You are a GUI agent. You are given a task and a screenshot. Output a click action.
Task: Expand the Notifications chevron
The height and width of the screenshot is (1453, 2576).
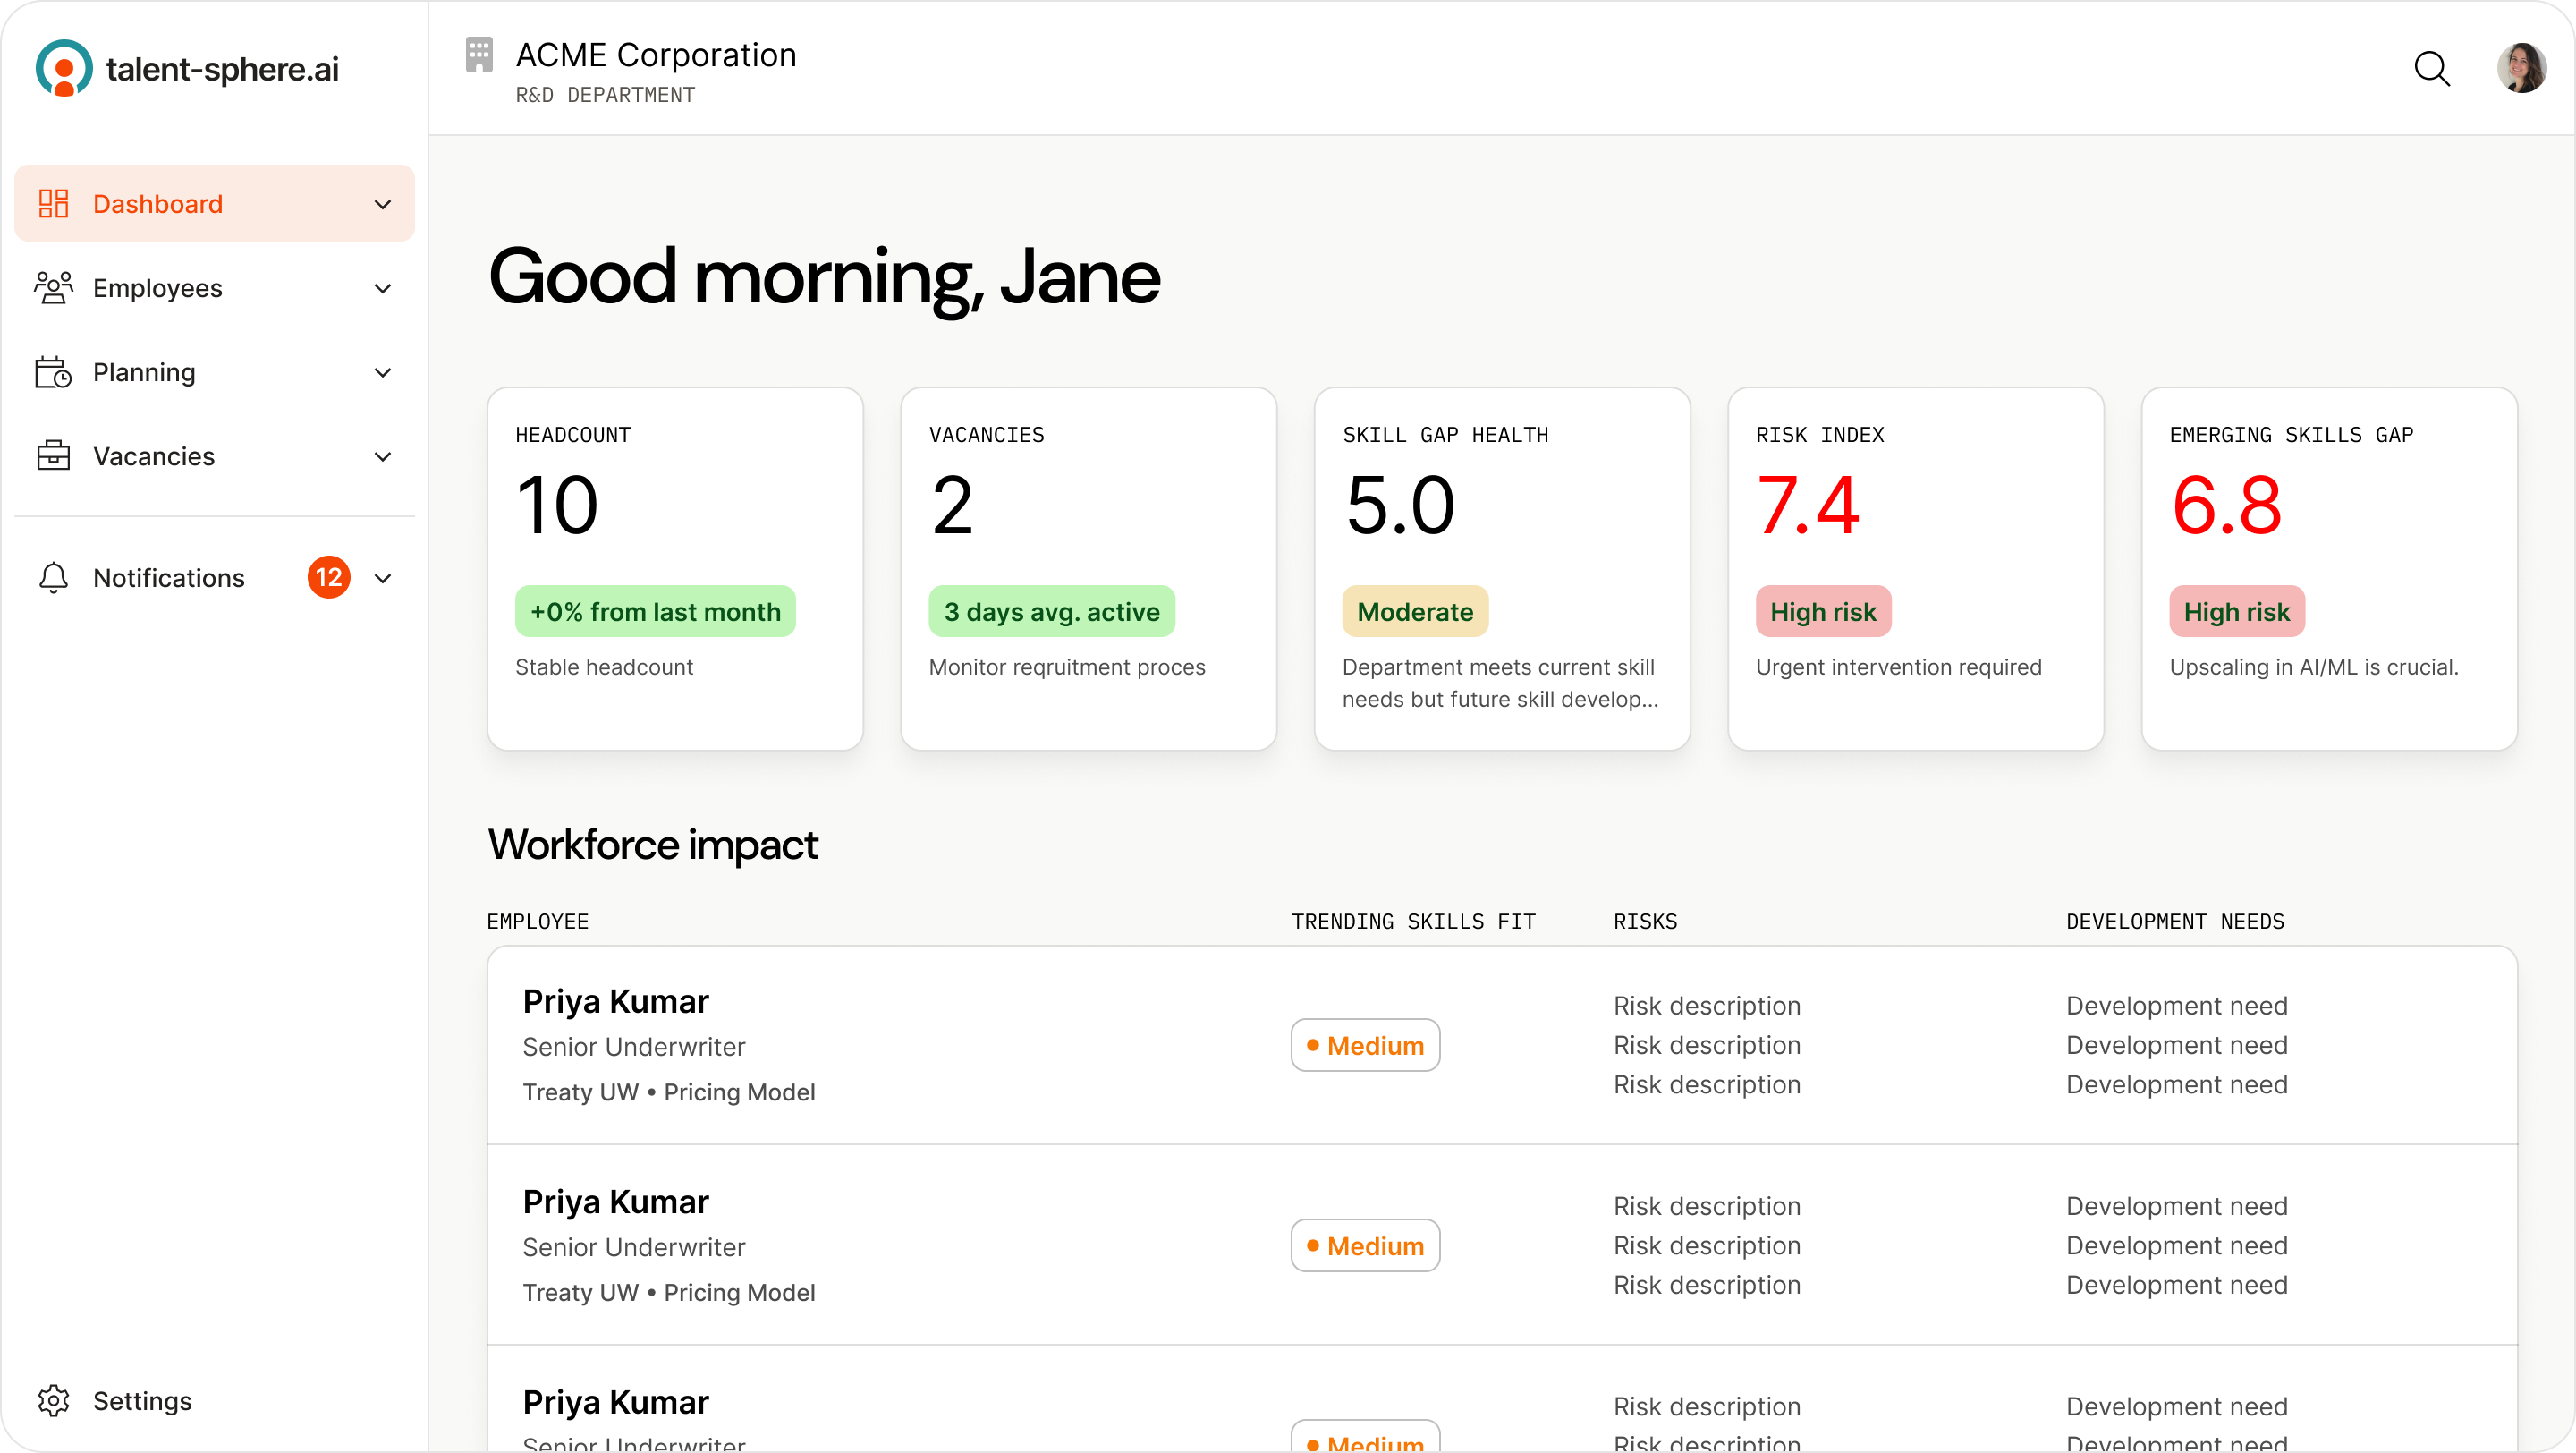coord(382,578)
